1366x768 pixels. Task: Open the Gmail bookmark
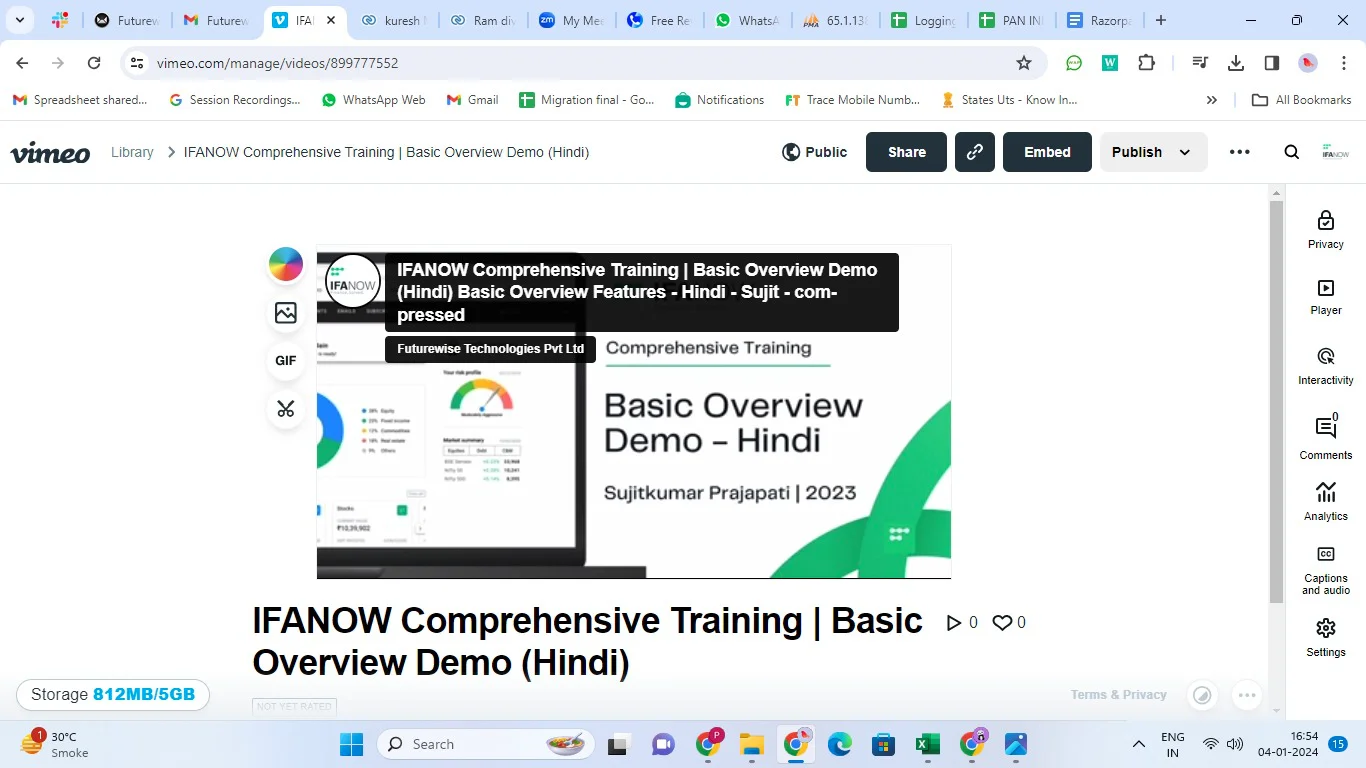click(x=472, y=100)
